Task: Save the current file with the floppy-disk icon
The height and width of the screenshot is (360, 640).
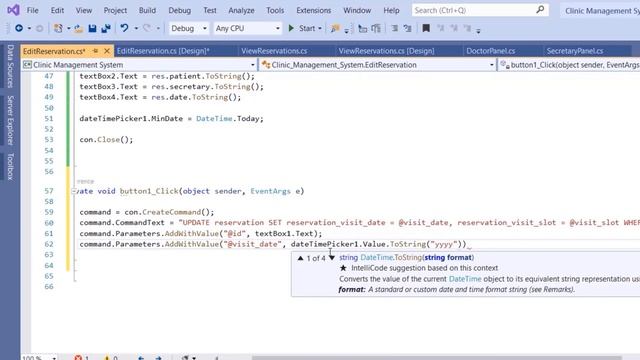Action: coord(92,28)
